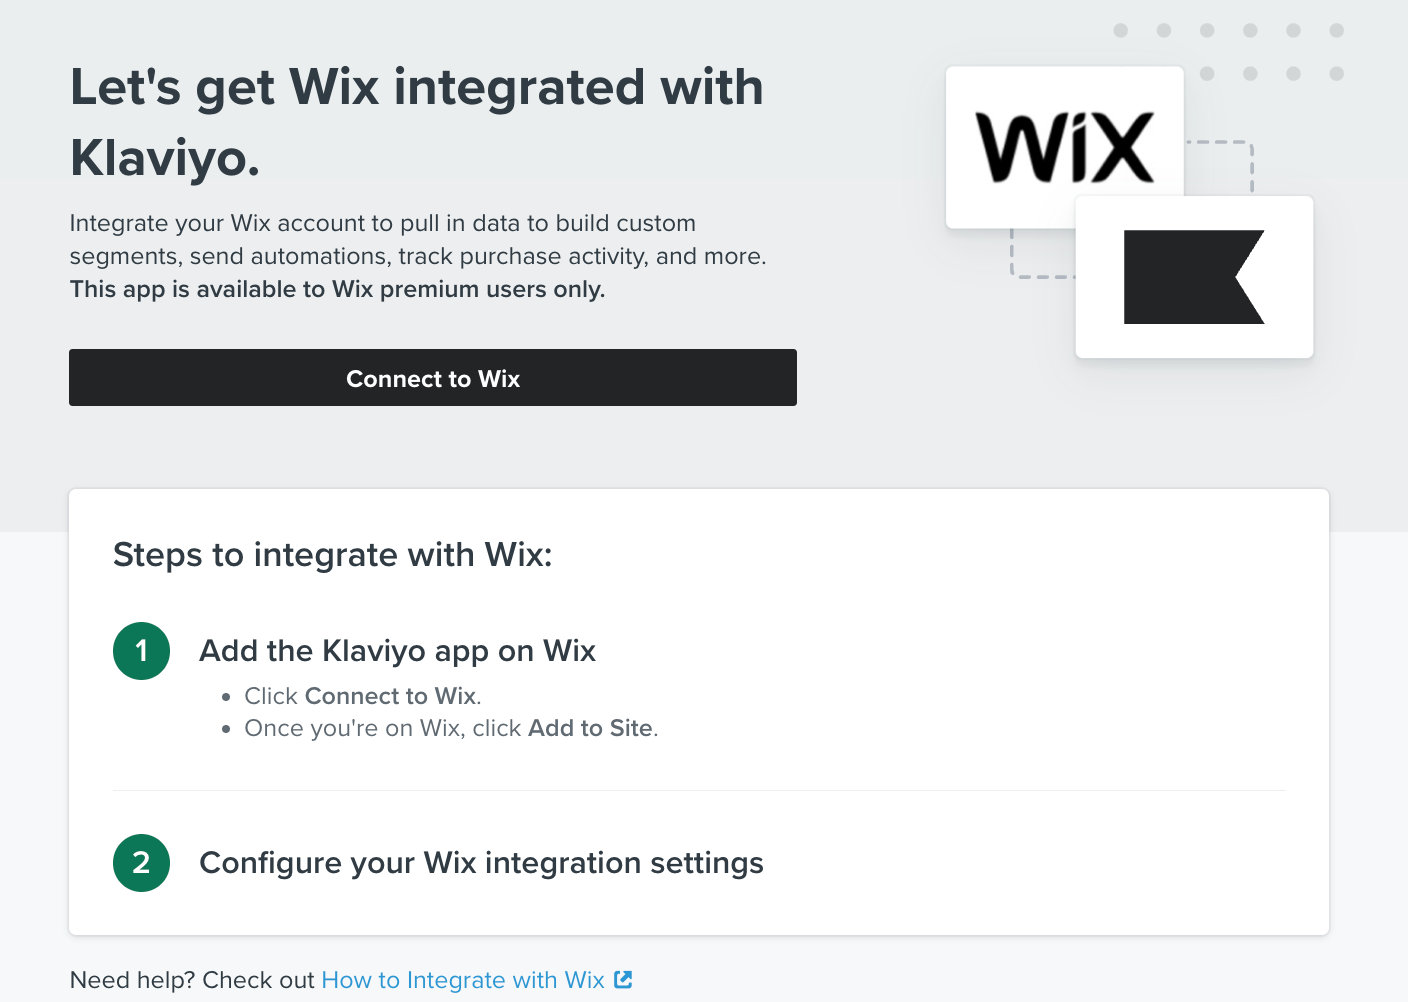The width and height of the screenshot is (1408, 1002).
Task: Click the green step 1 circle
Action: 141,651
